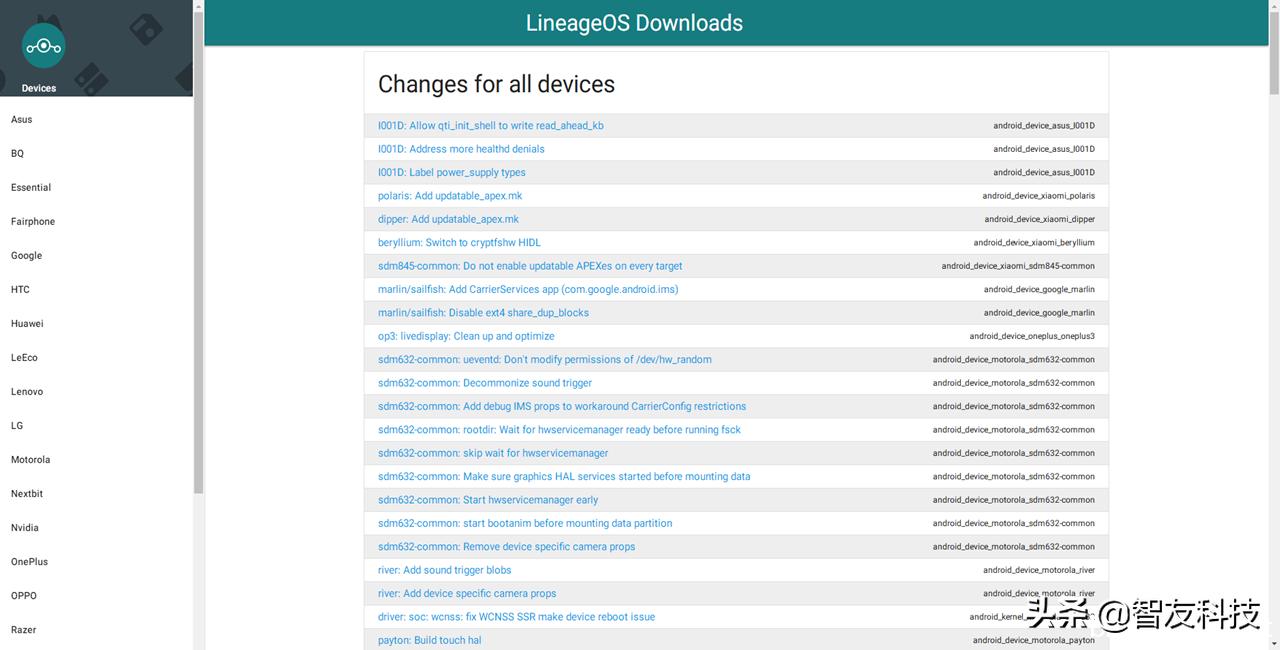Click 'beryllium: Switch to cryptfshw HIDL' link
Screen dimensions: 1280x650
[x=459, y=243]
